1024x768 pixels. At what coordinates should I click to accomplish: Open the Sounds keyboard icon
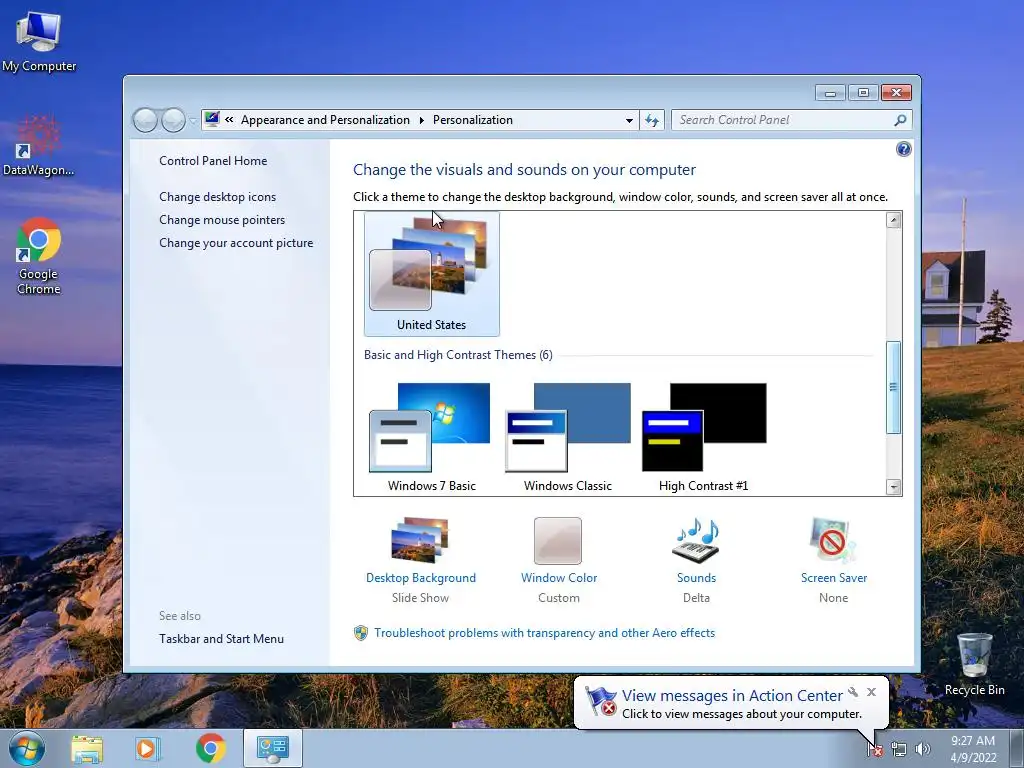coord(696,541)
